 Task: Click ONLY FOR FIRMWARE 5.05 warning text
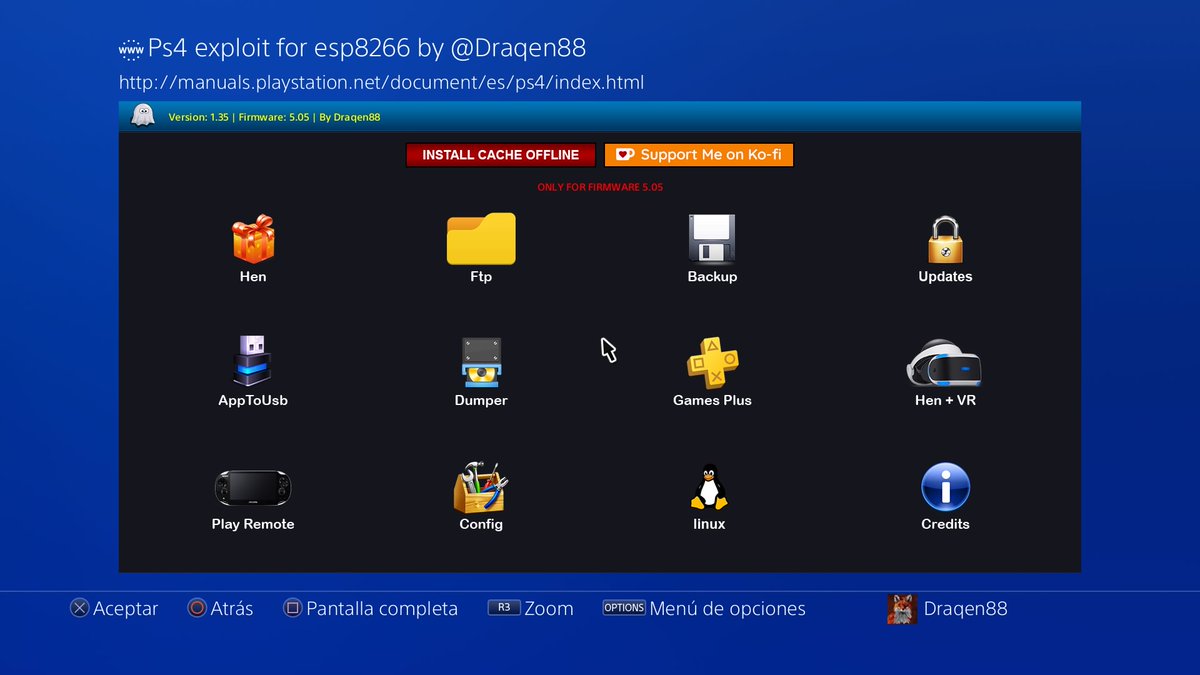click(600, 187)
